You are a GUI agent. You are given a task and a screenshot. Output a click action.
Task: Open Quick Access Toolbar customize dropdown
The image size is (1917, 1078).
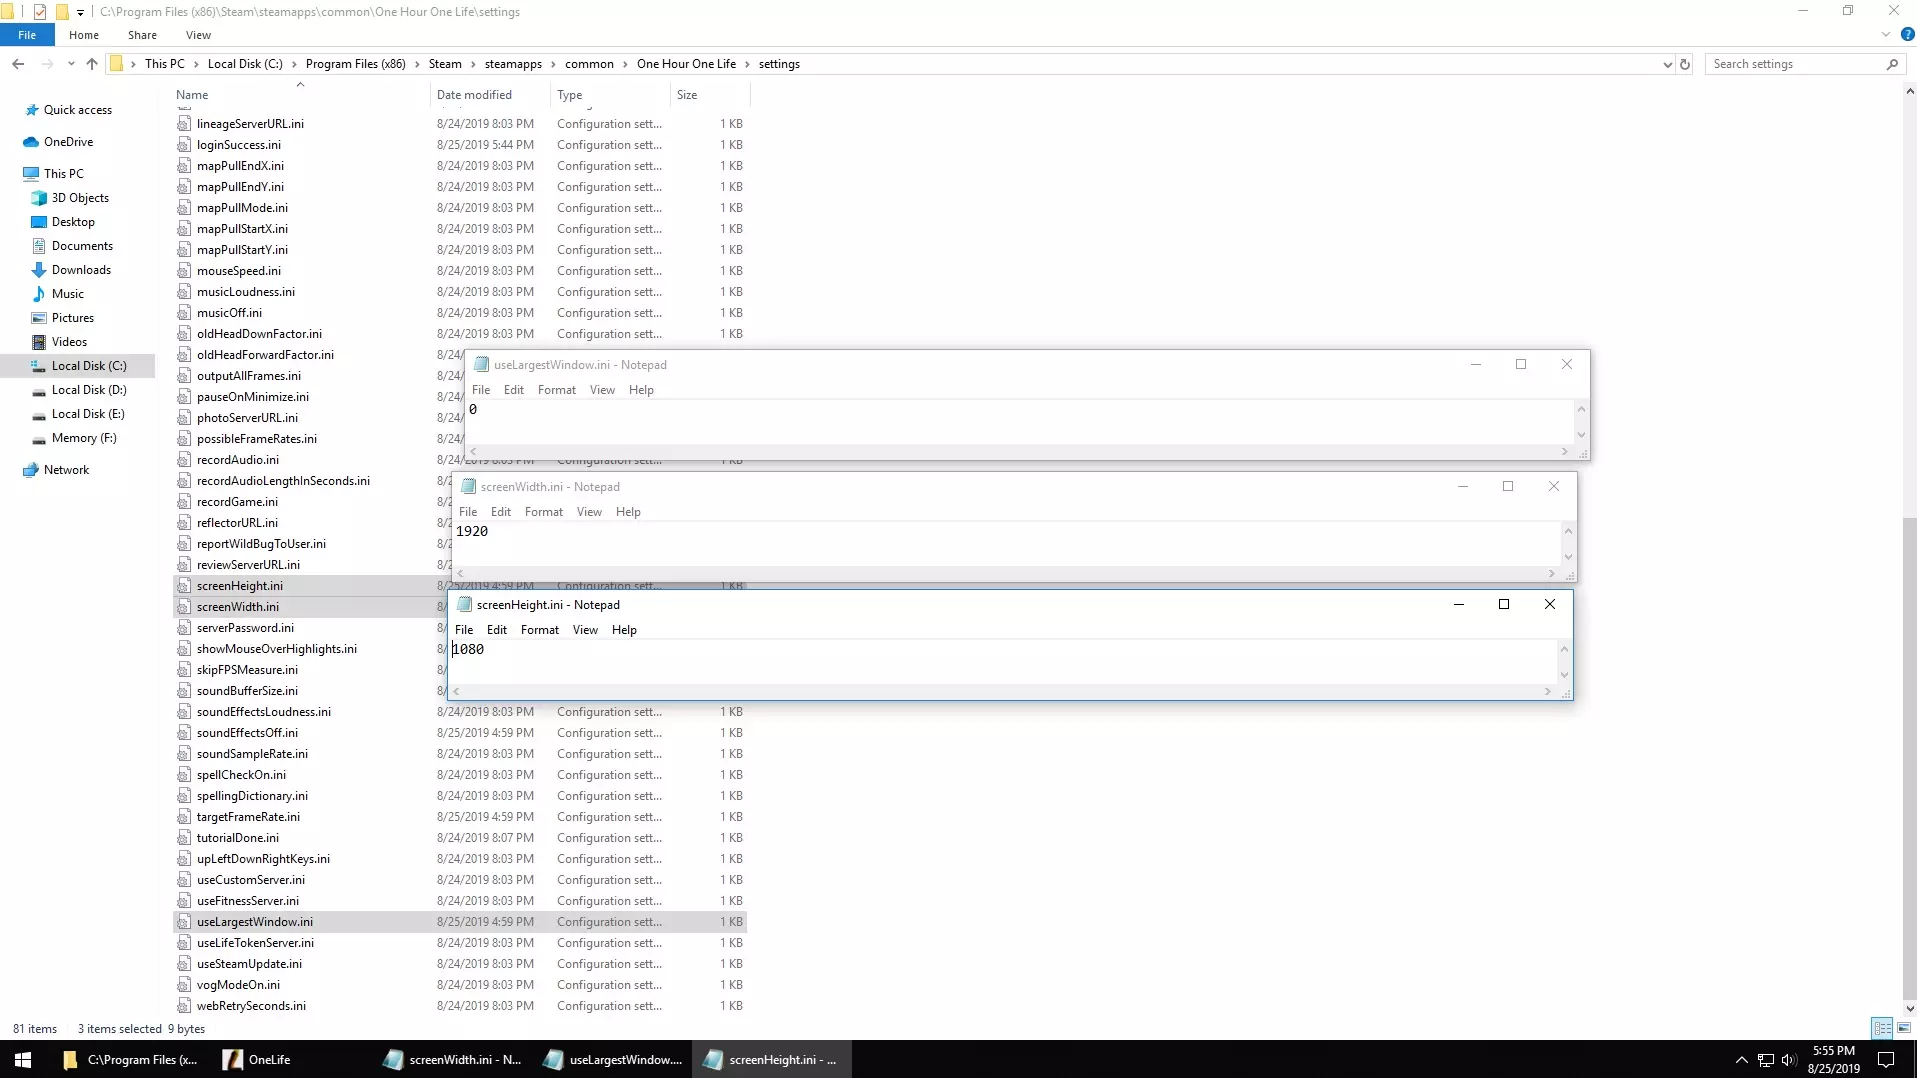click(80, 12)
